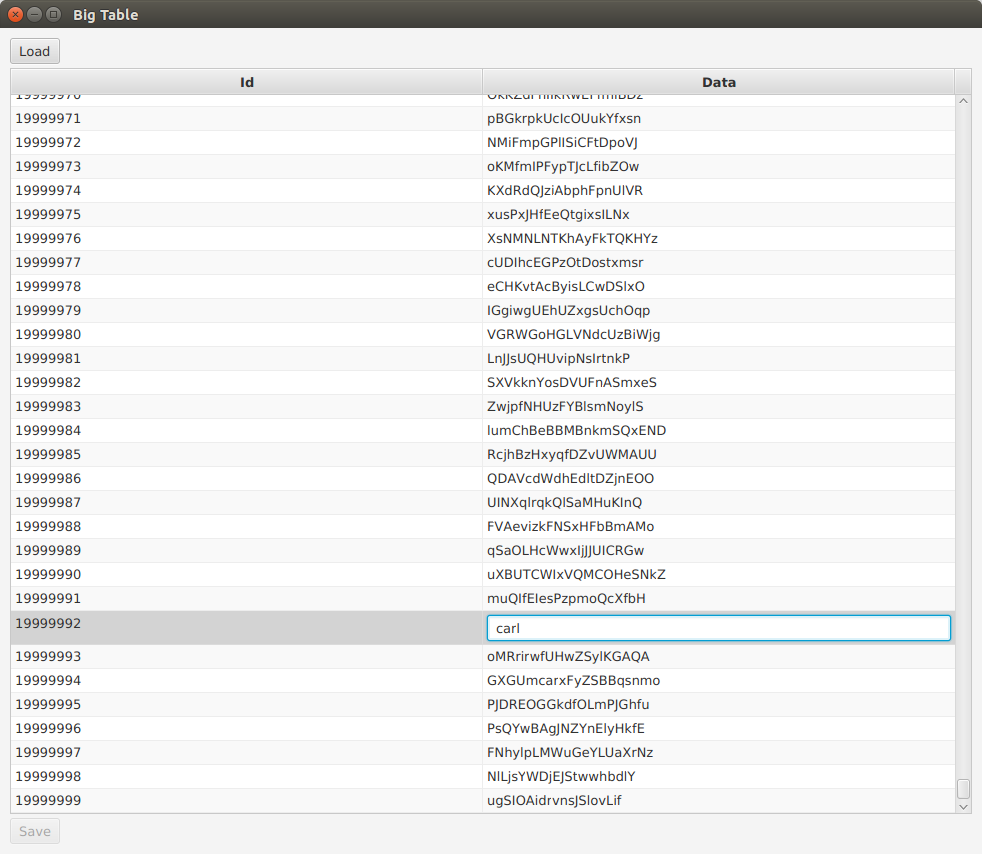Image resolution: width=982 pixels, height=854 pixels.
Task: Click the Load button
Action: pyautogui.click(x=34, y=51)
